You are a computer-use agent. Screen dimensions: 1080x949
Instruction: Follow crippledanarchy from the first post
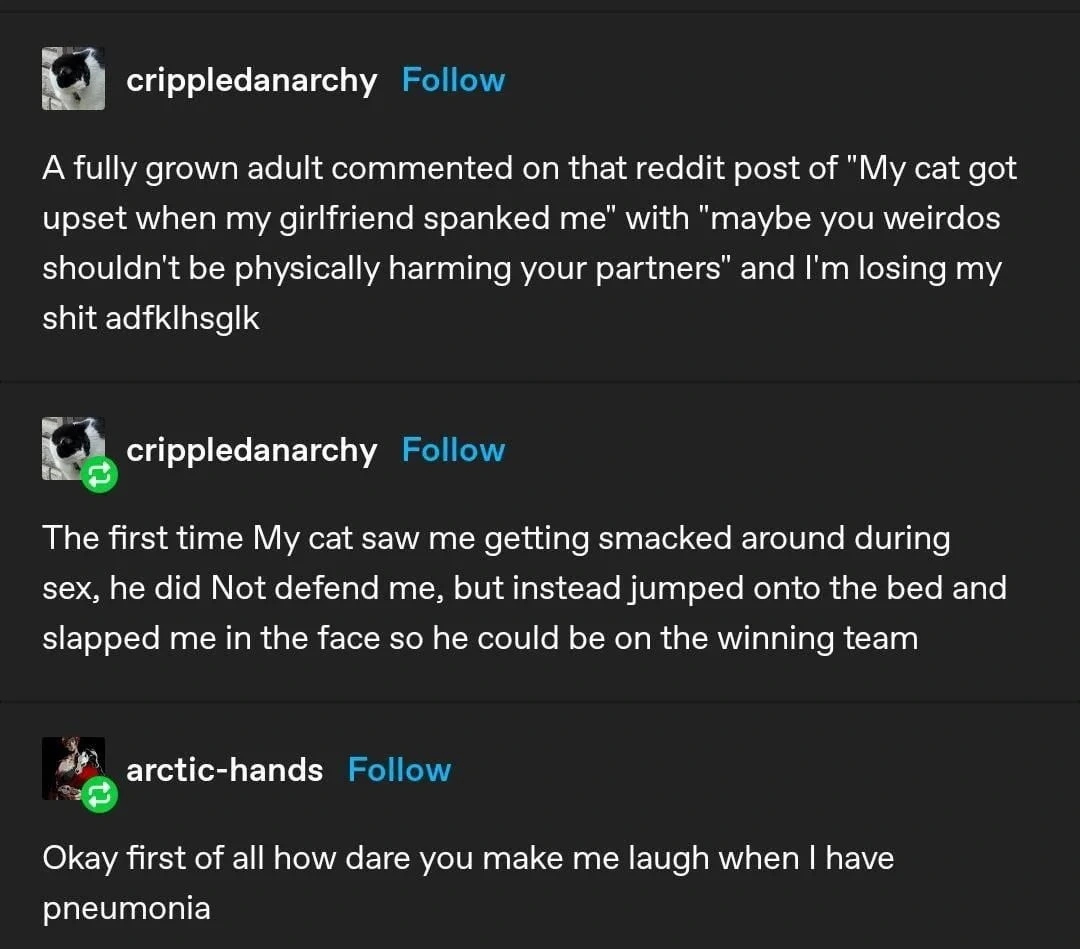(453, 79)
